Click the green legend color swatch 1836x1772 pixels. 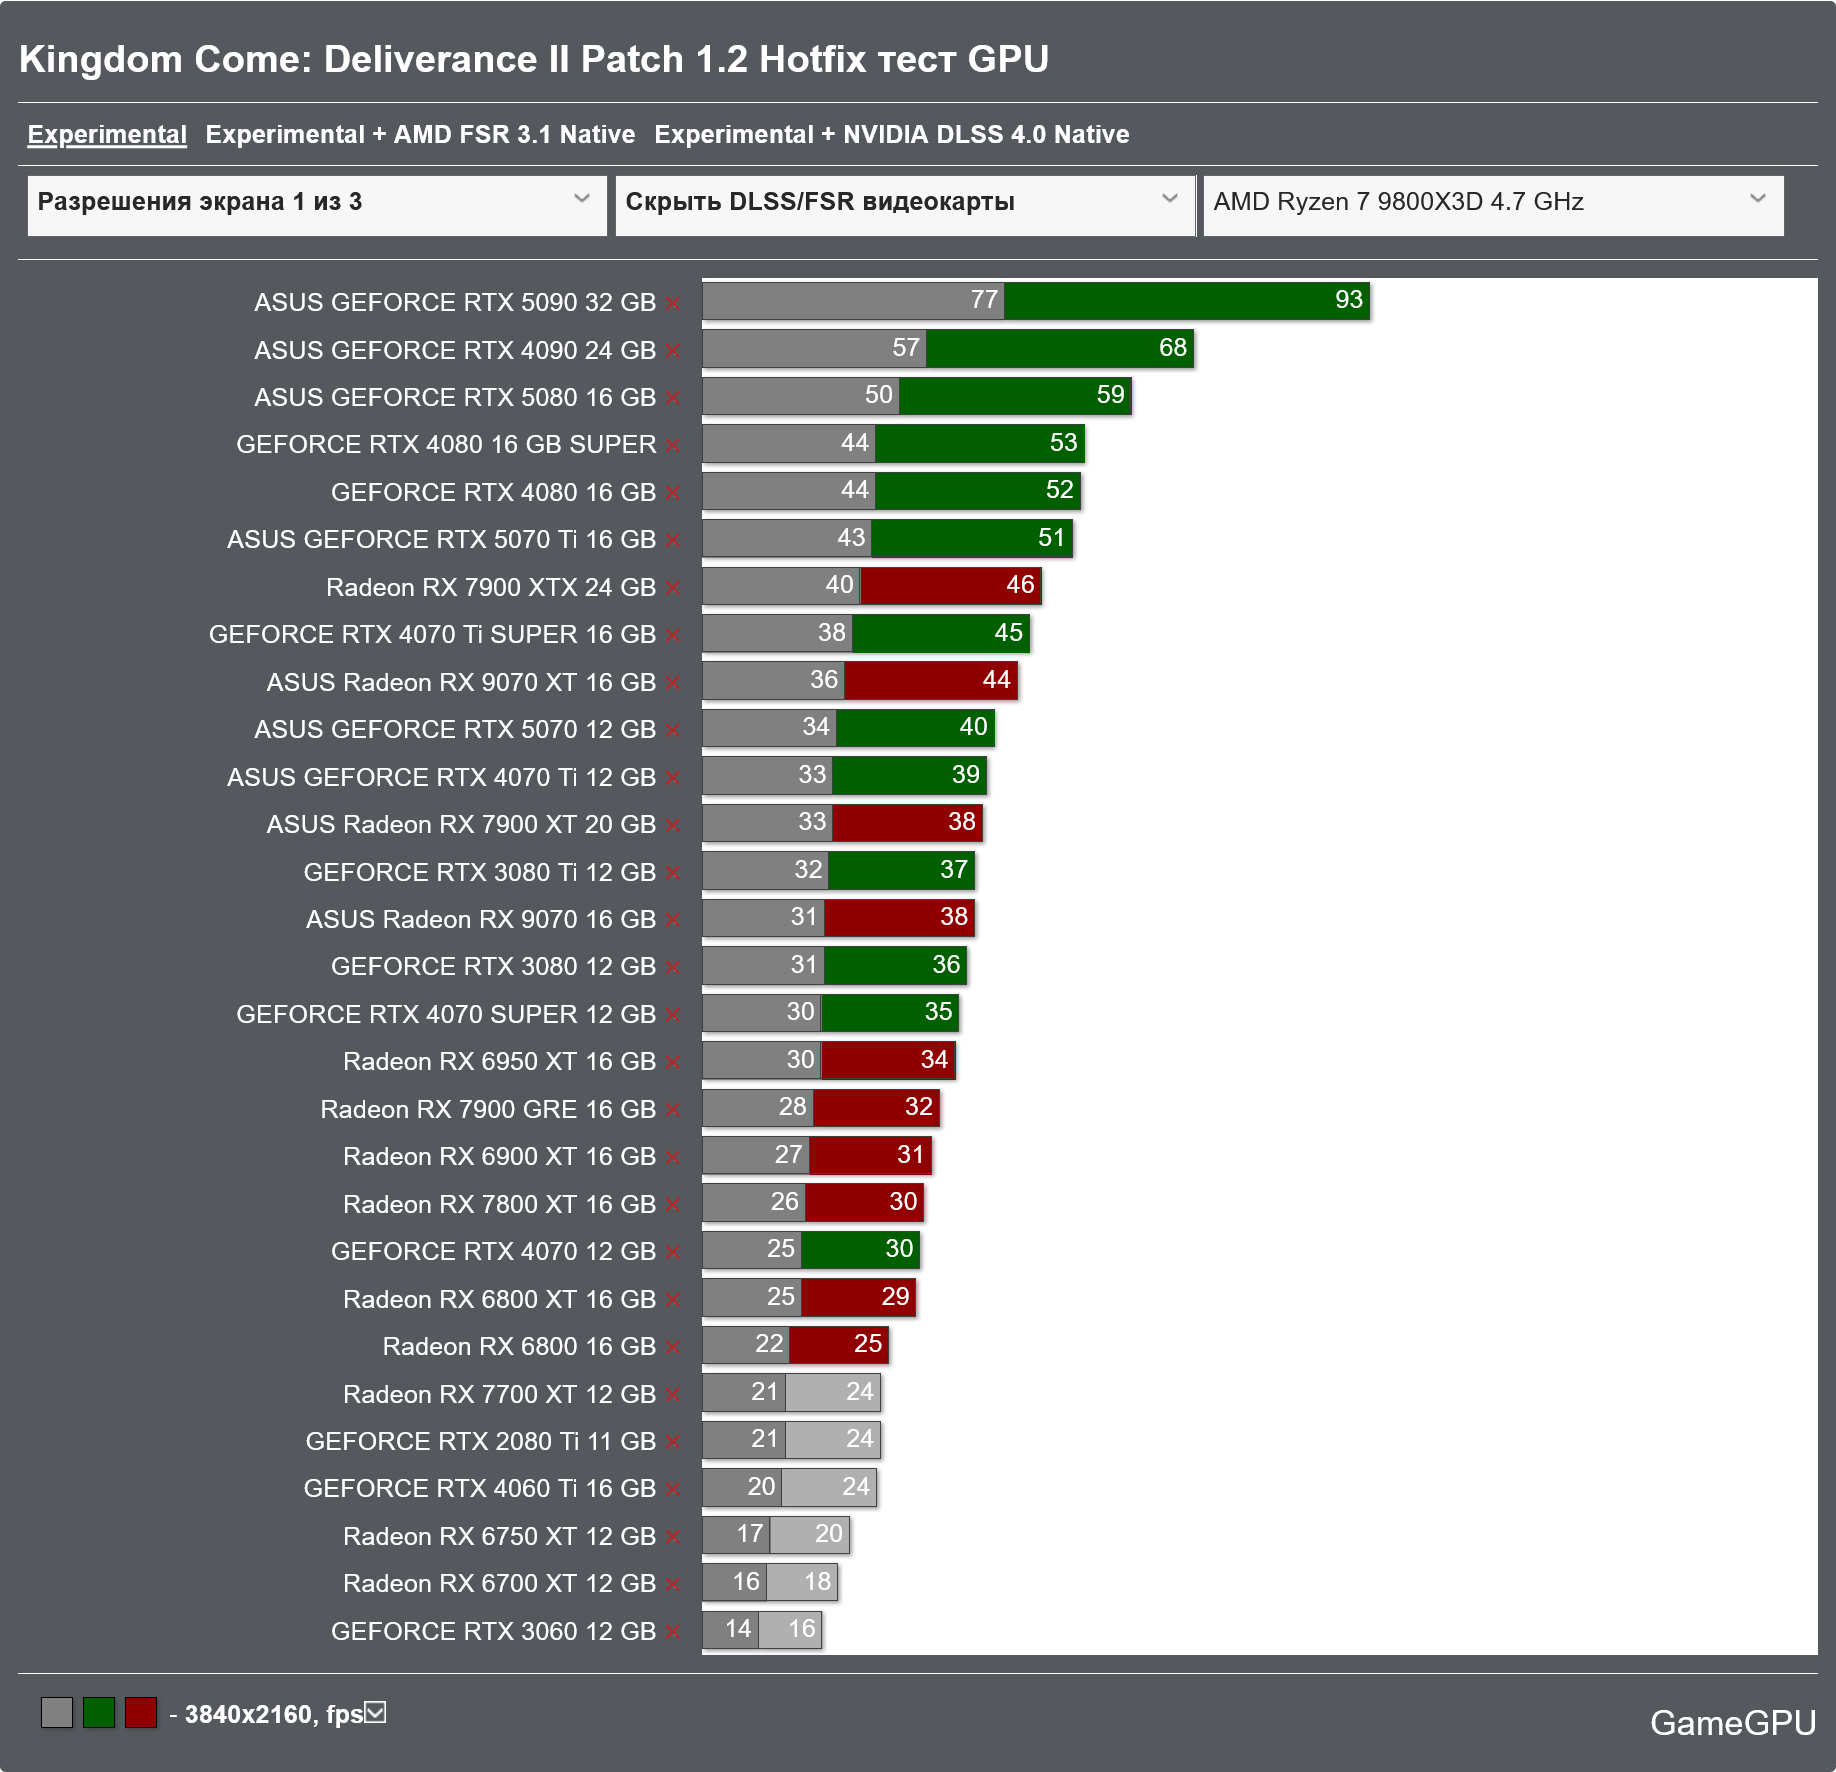click(x=99, y=1712)
